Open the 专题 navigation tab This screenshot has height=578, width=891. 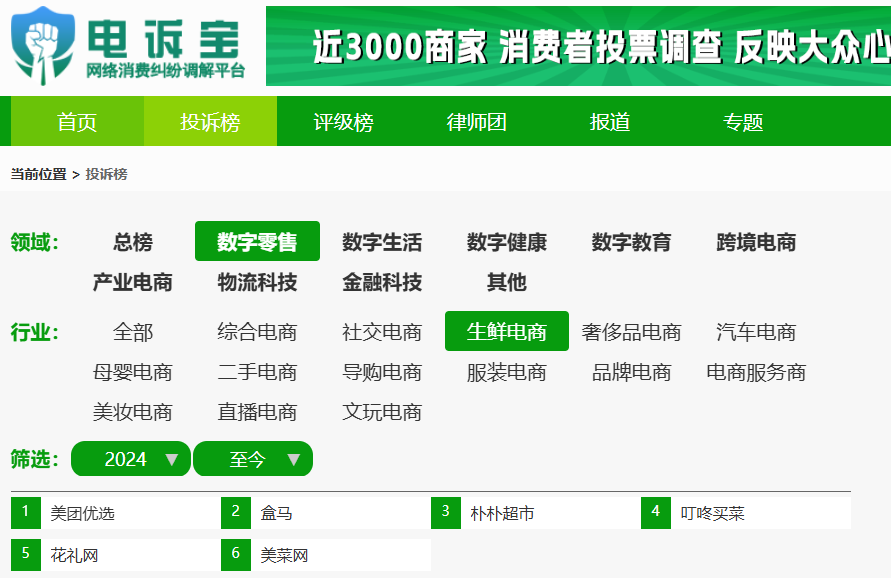point(743,121)
